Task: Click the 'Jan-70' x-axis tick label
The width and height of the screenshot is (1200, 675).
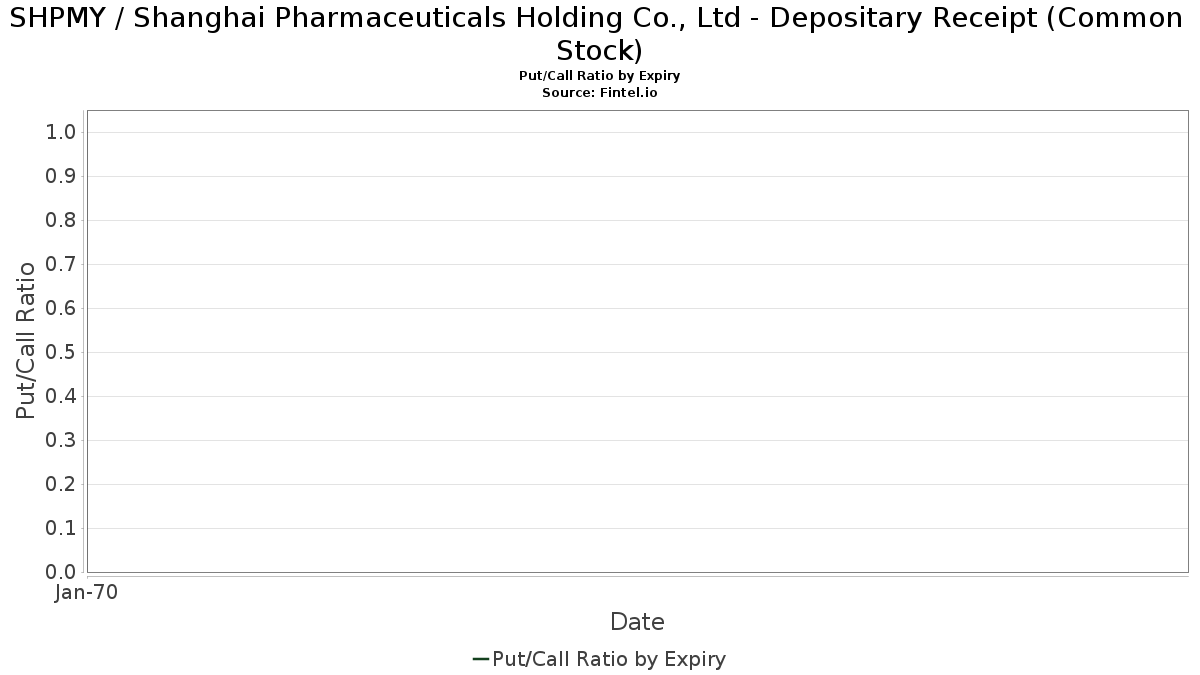Action: click(x=86, y=593)
